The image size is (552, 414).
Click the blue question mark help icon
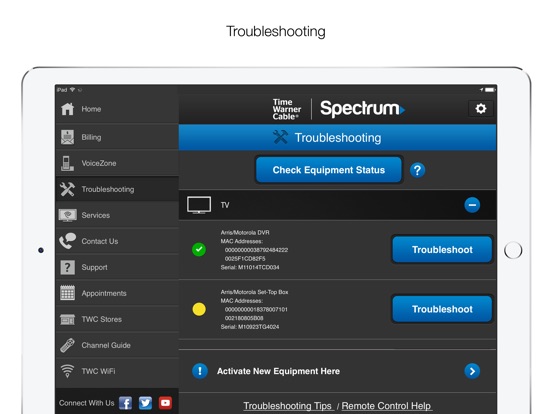coord(417,170)
